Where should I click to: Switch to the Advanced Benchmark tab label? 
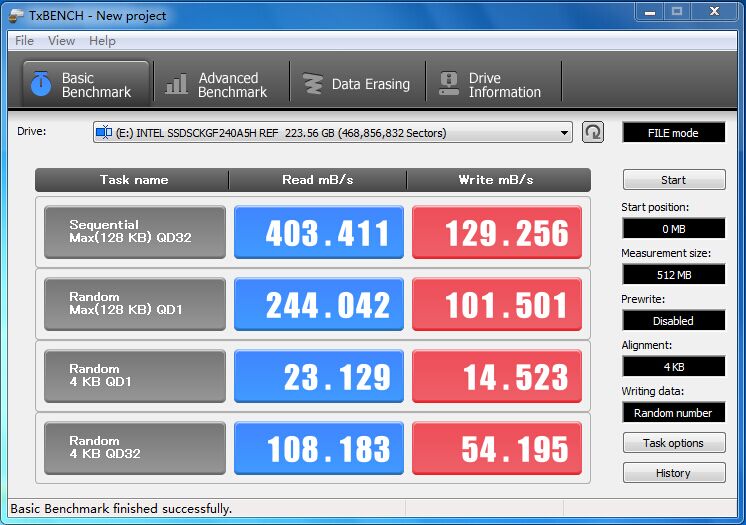point(233,85)
